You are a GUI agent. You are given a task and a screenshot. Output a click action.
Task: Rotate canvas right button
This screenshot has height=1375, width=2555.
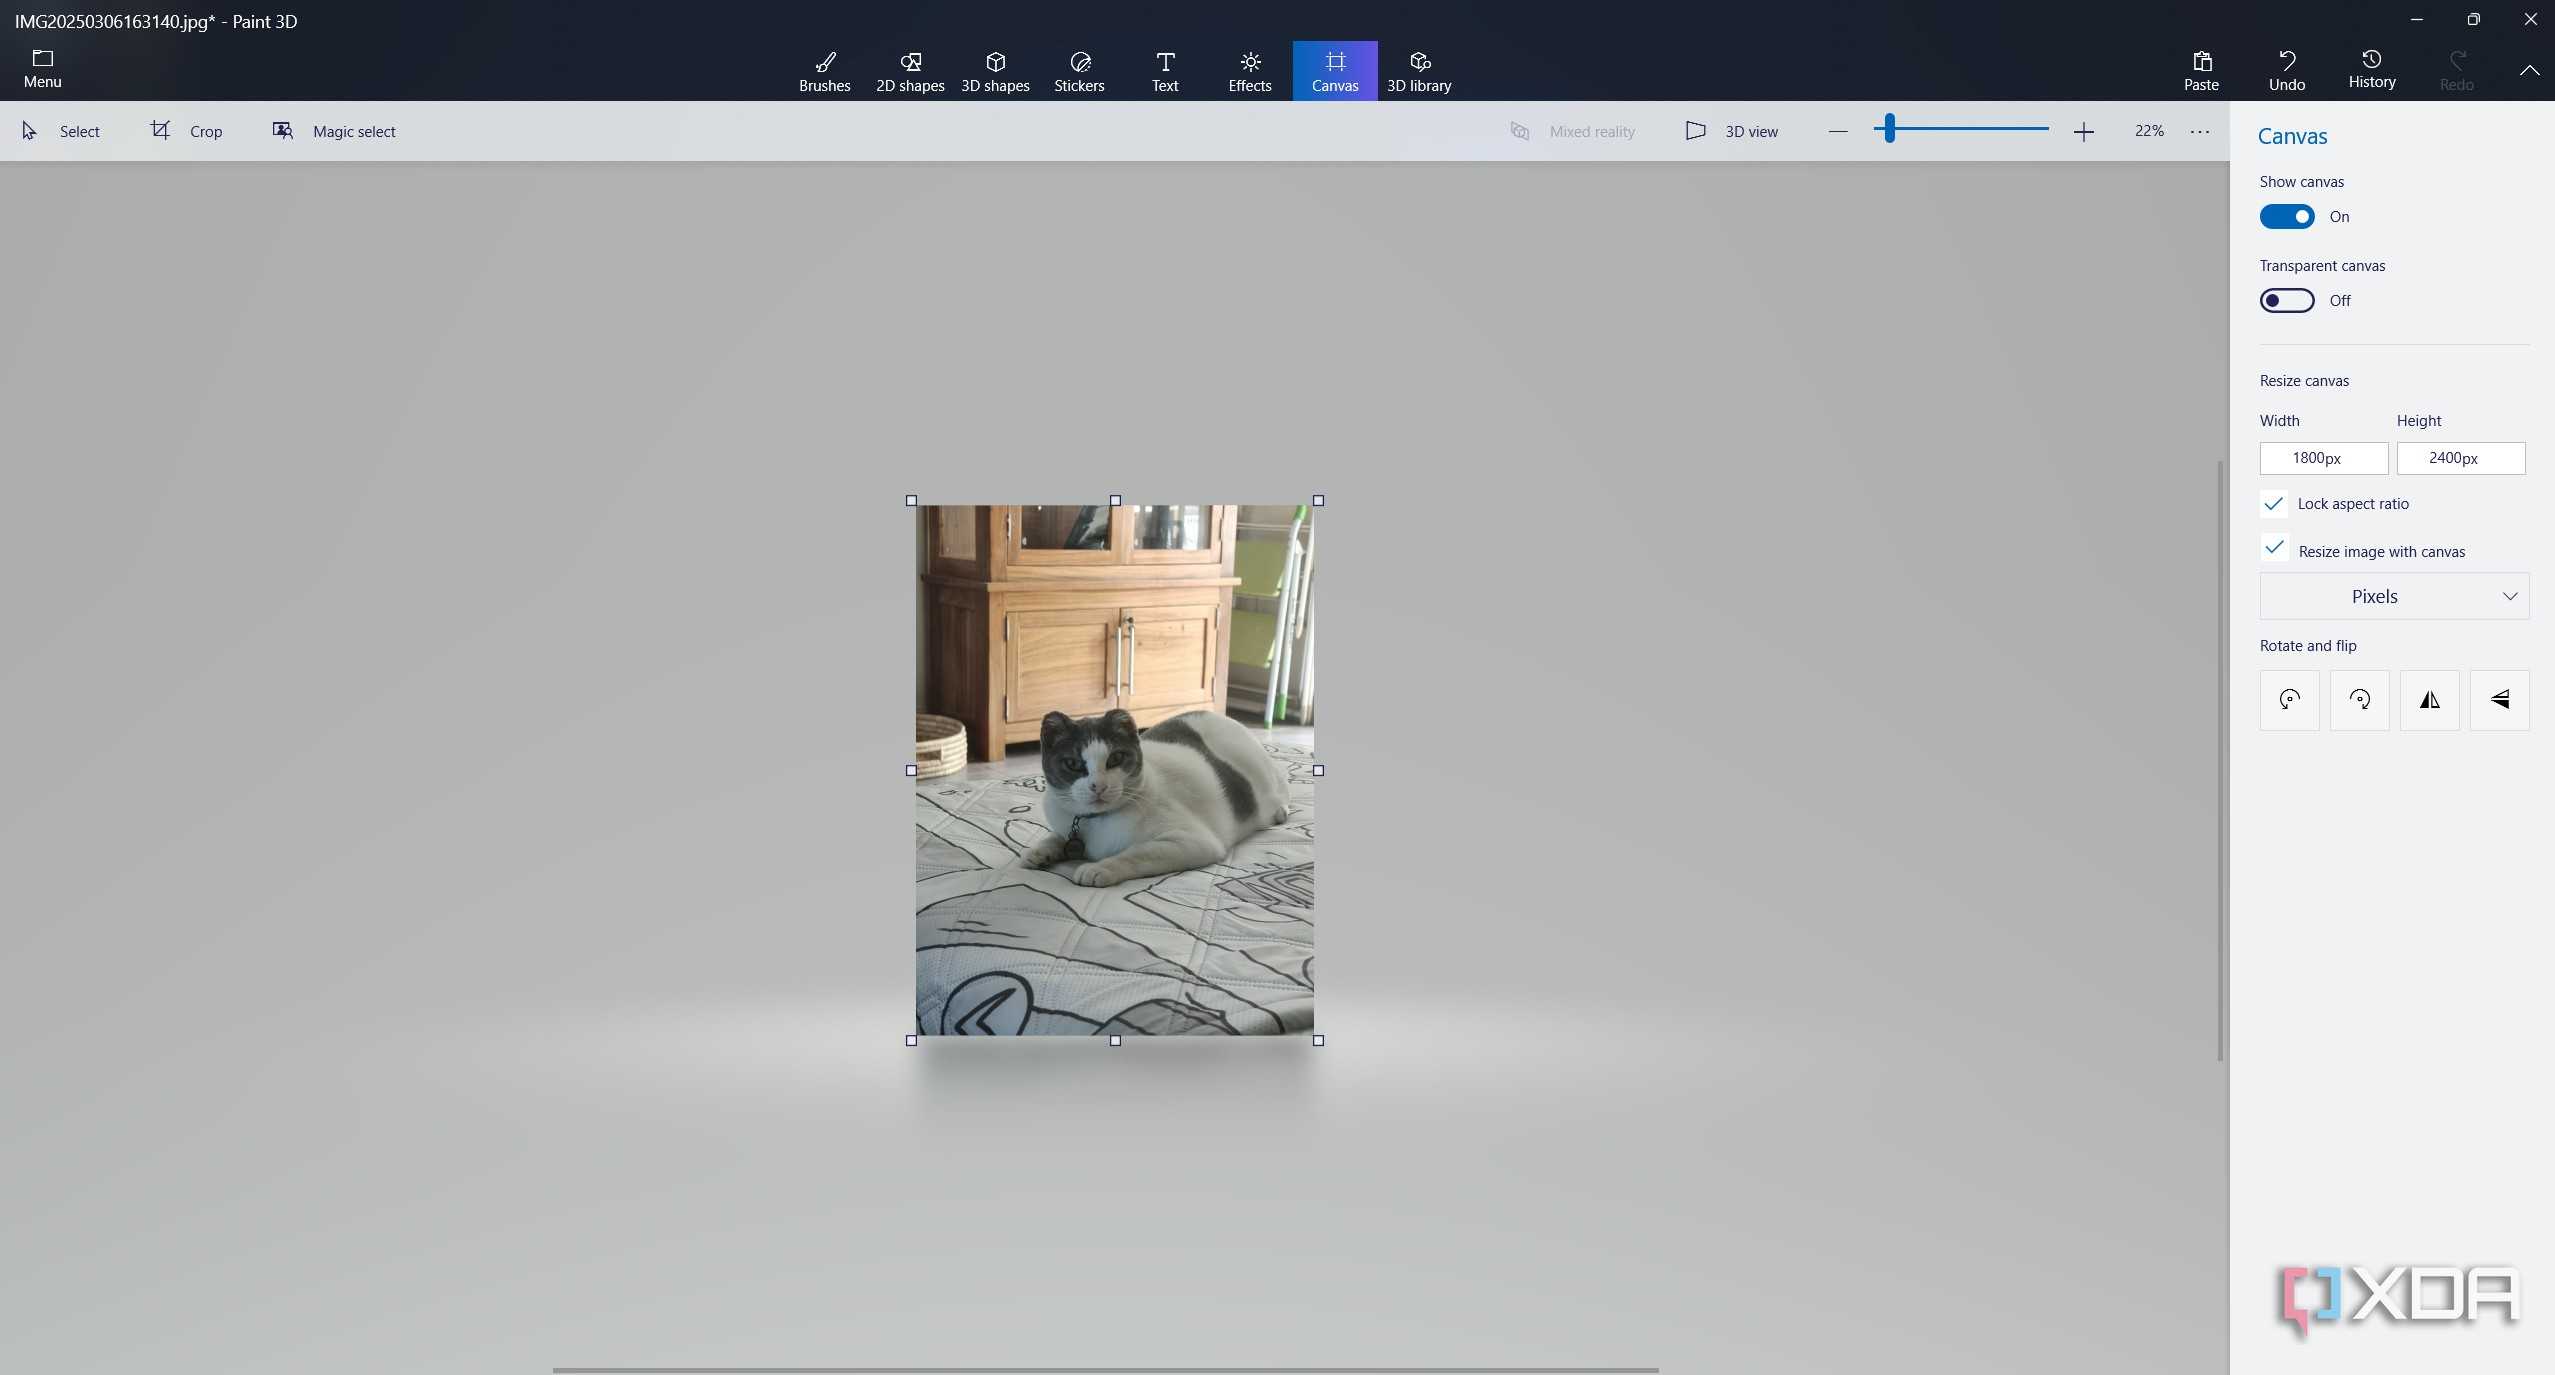pyautogui.click(x=2359, y=700)
